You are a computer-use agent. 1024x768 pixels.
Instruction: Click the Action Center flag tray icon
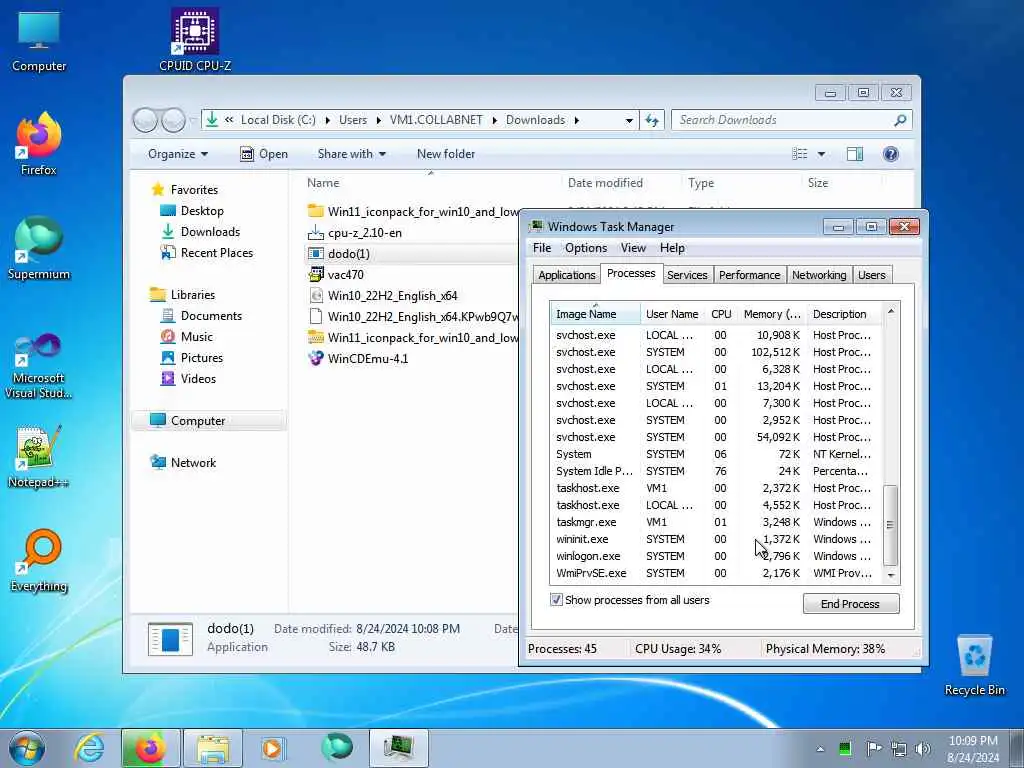[x=873, y=748]
